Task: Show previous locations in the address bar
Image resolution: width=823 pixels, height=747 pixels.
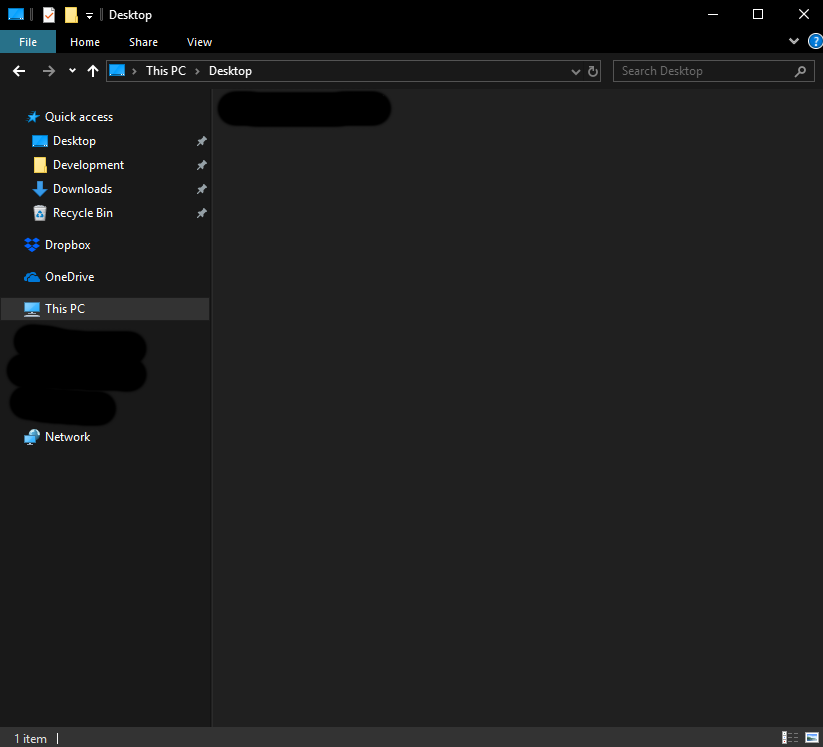Action: tap(575, 72)
